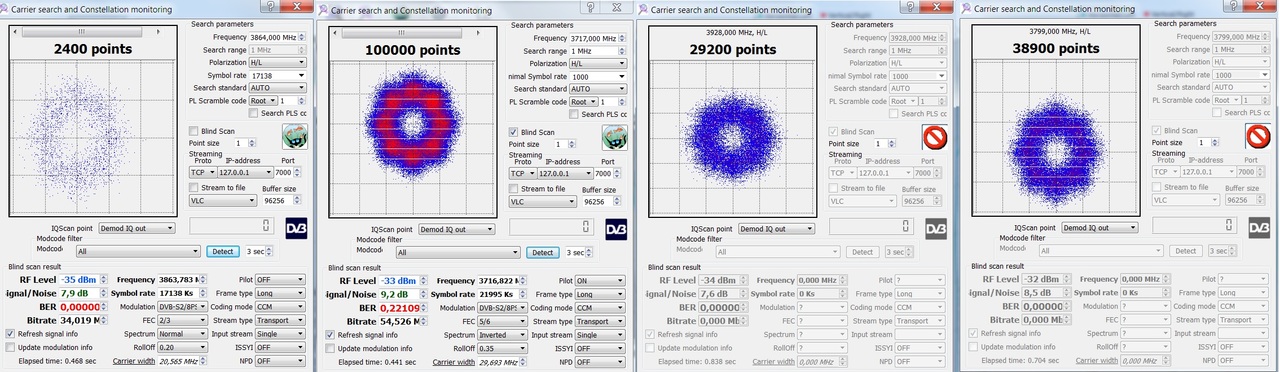Stop scan with red icon in 3928 MHz window
The height and width of the screenshot is (372, 1280).
tap(935, 137)
